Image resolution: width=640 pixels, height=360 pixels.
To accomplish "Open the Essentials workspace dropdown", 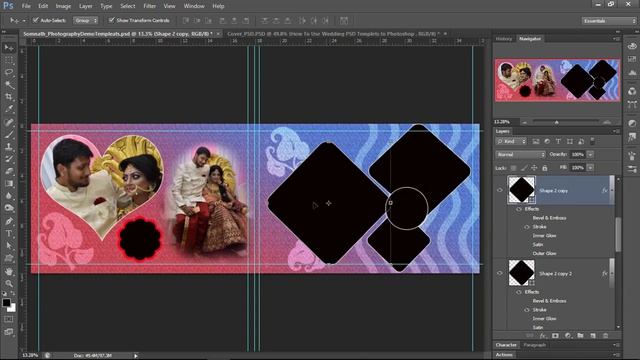I will click(x=609, y=20).
